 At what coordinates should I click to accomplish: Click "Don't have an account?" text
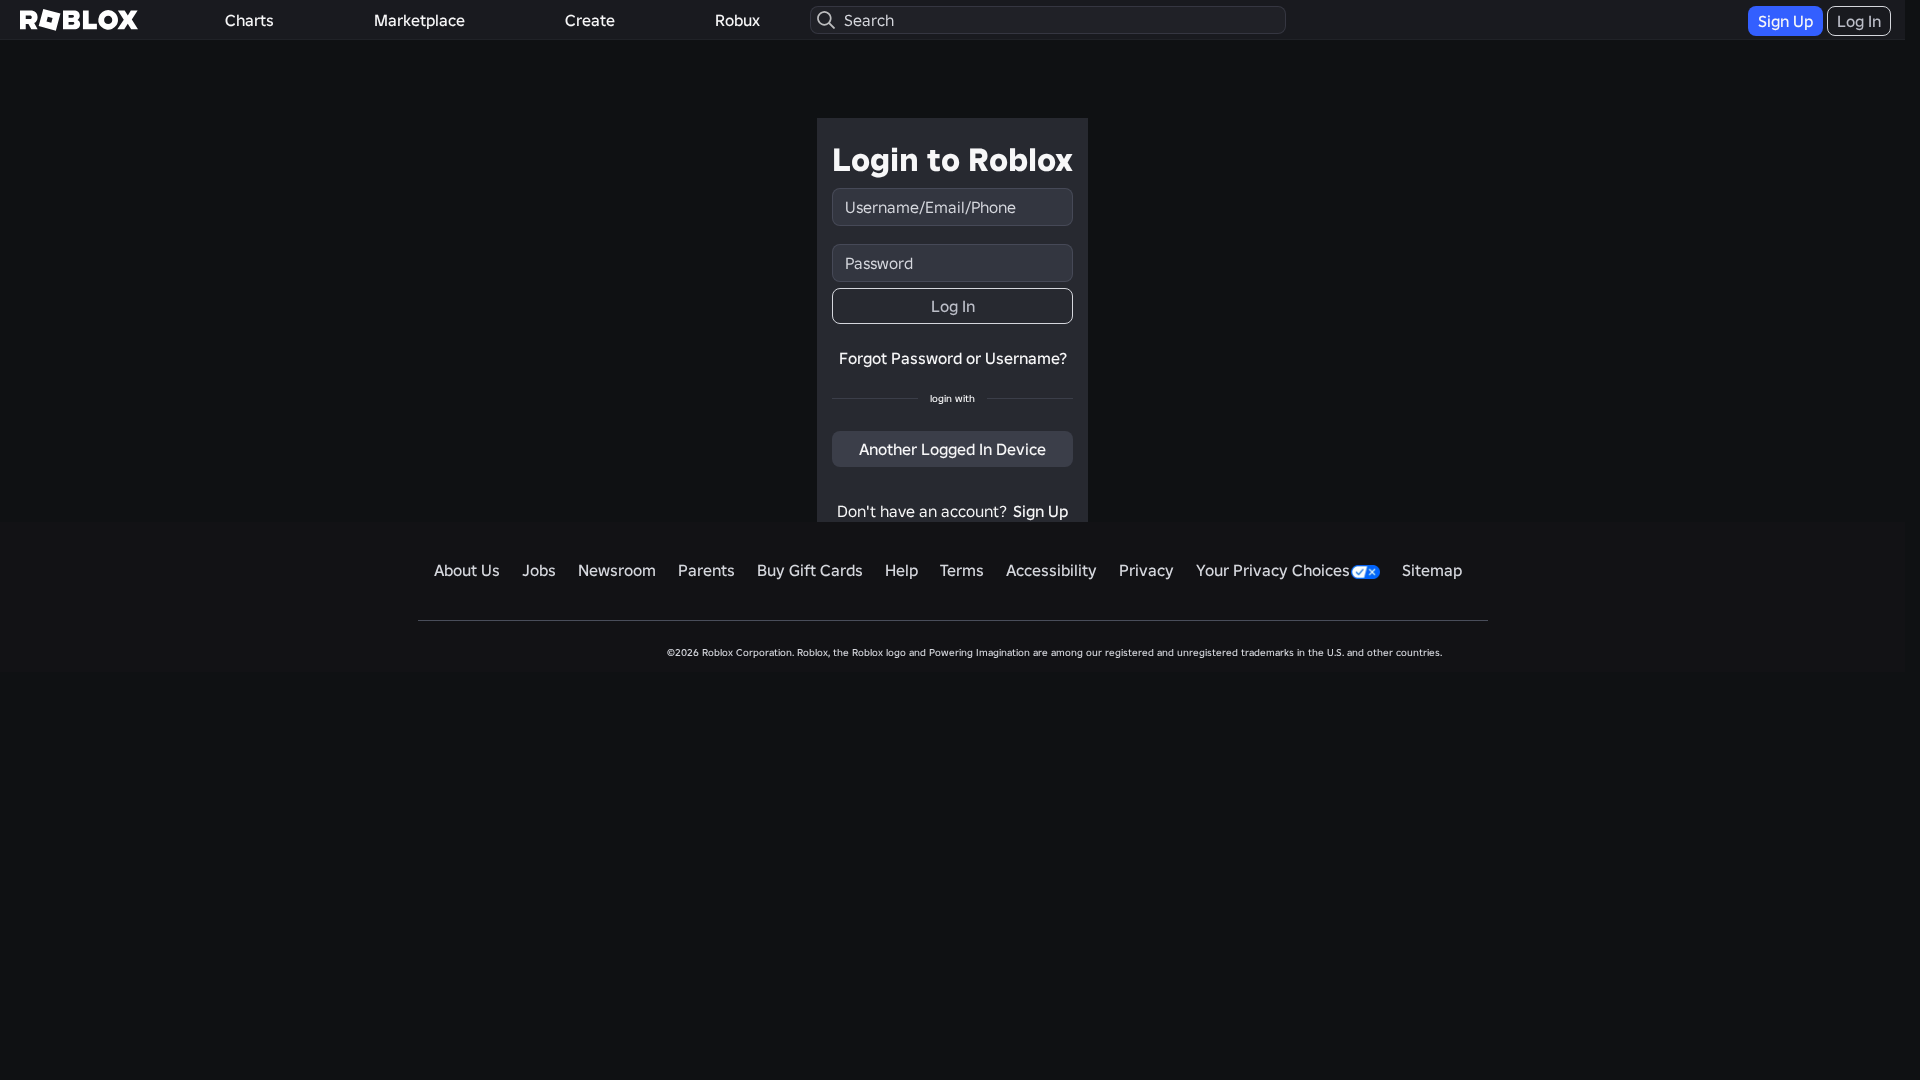(x=922, y=511)
